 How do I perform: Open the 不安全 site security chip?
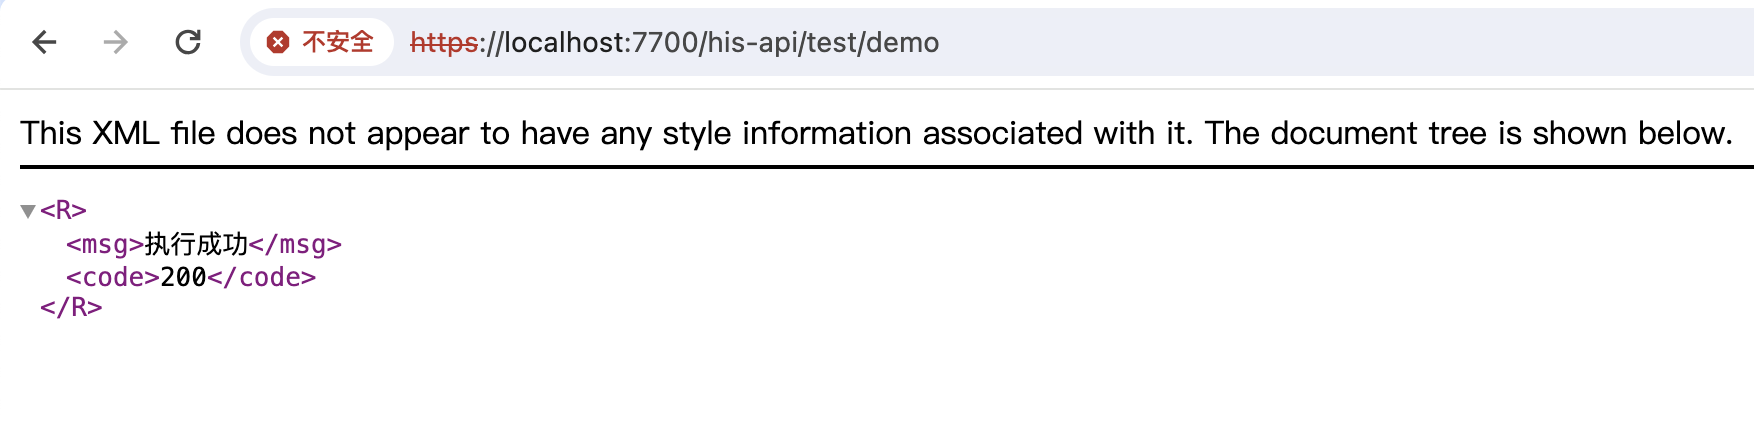click(x=321, y=42)
